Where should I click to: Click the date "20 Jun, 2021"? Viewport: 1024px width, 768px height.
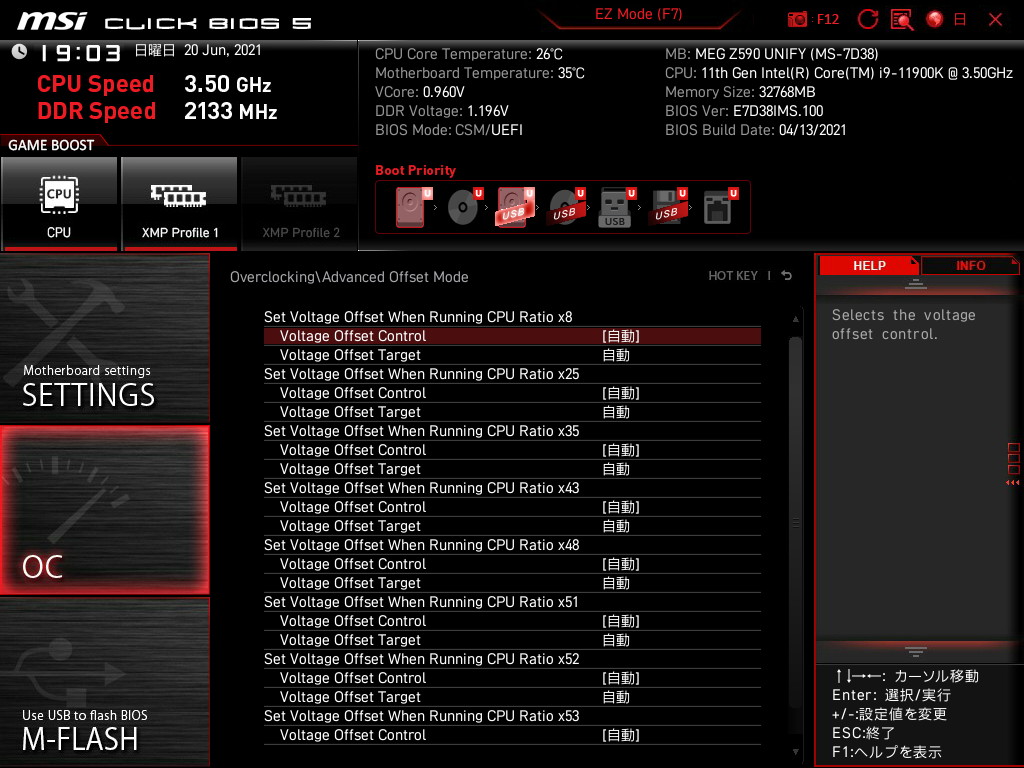[223, 50]
